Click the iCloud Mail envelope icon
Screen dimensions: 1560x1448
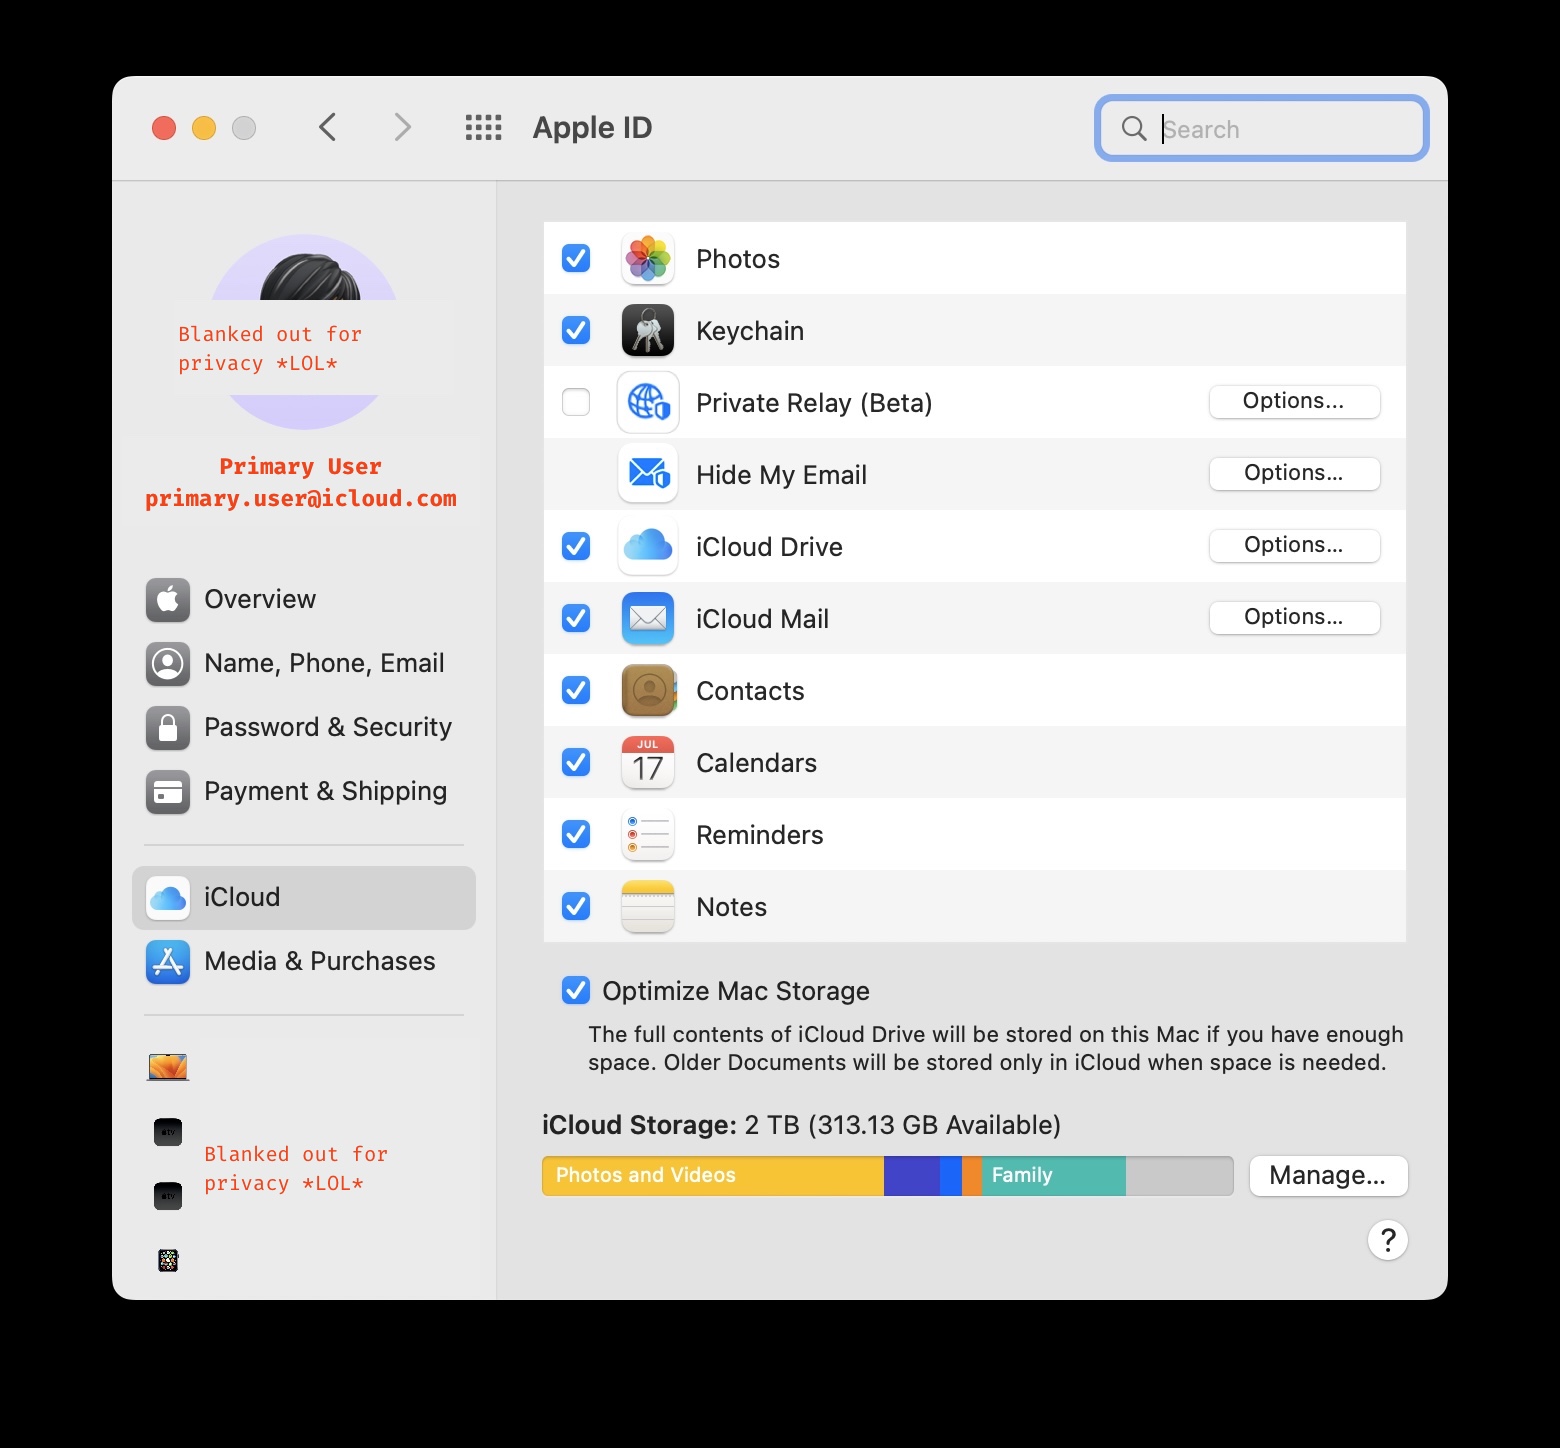point(648,619)
